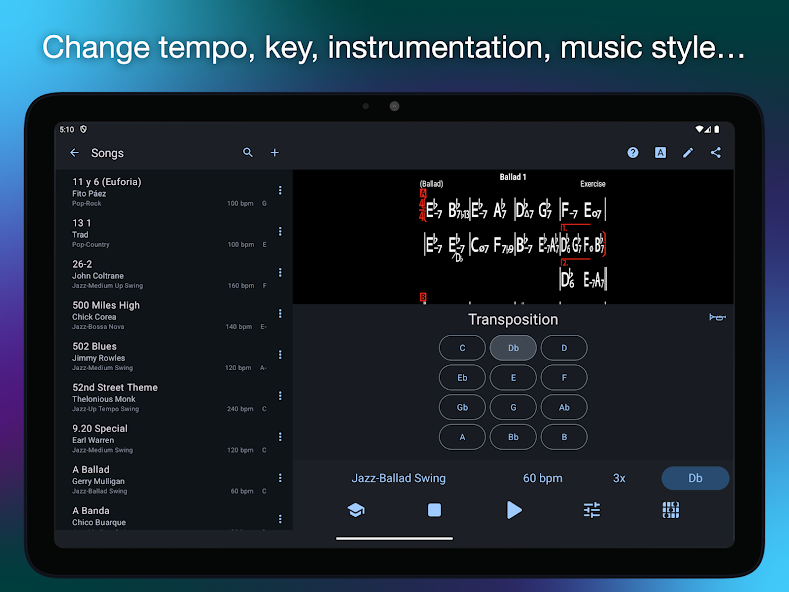789x592 pixels.
Task: Open the options menu for 502 Blues
Action: pos(280,355)
